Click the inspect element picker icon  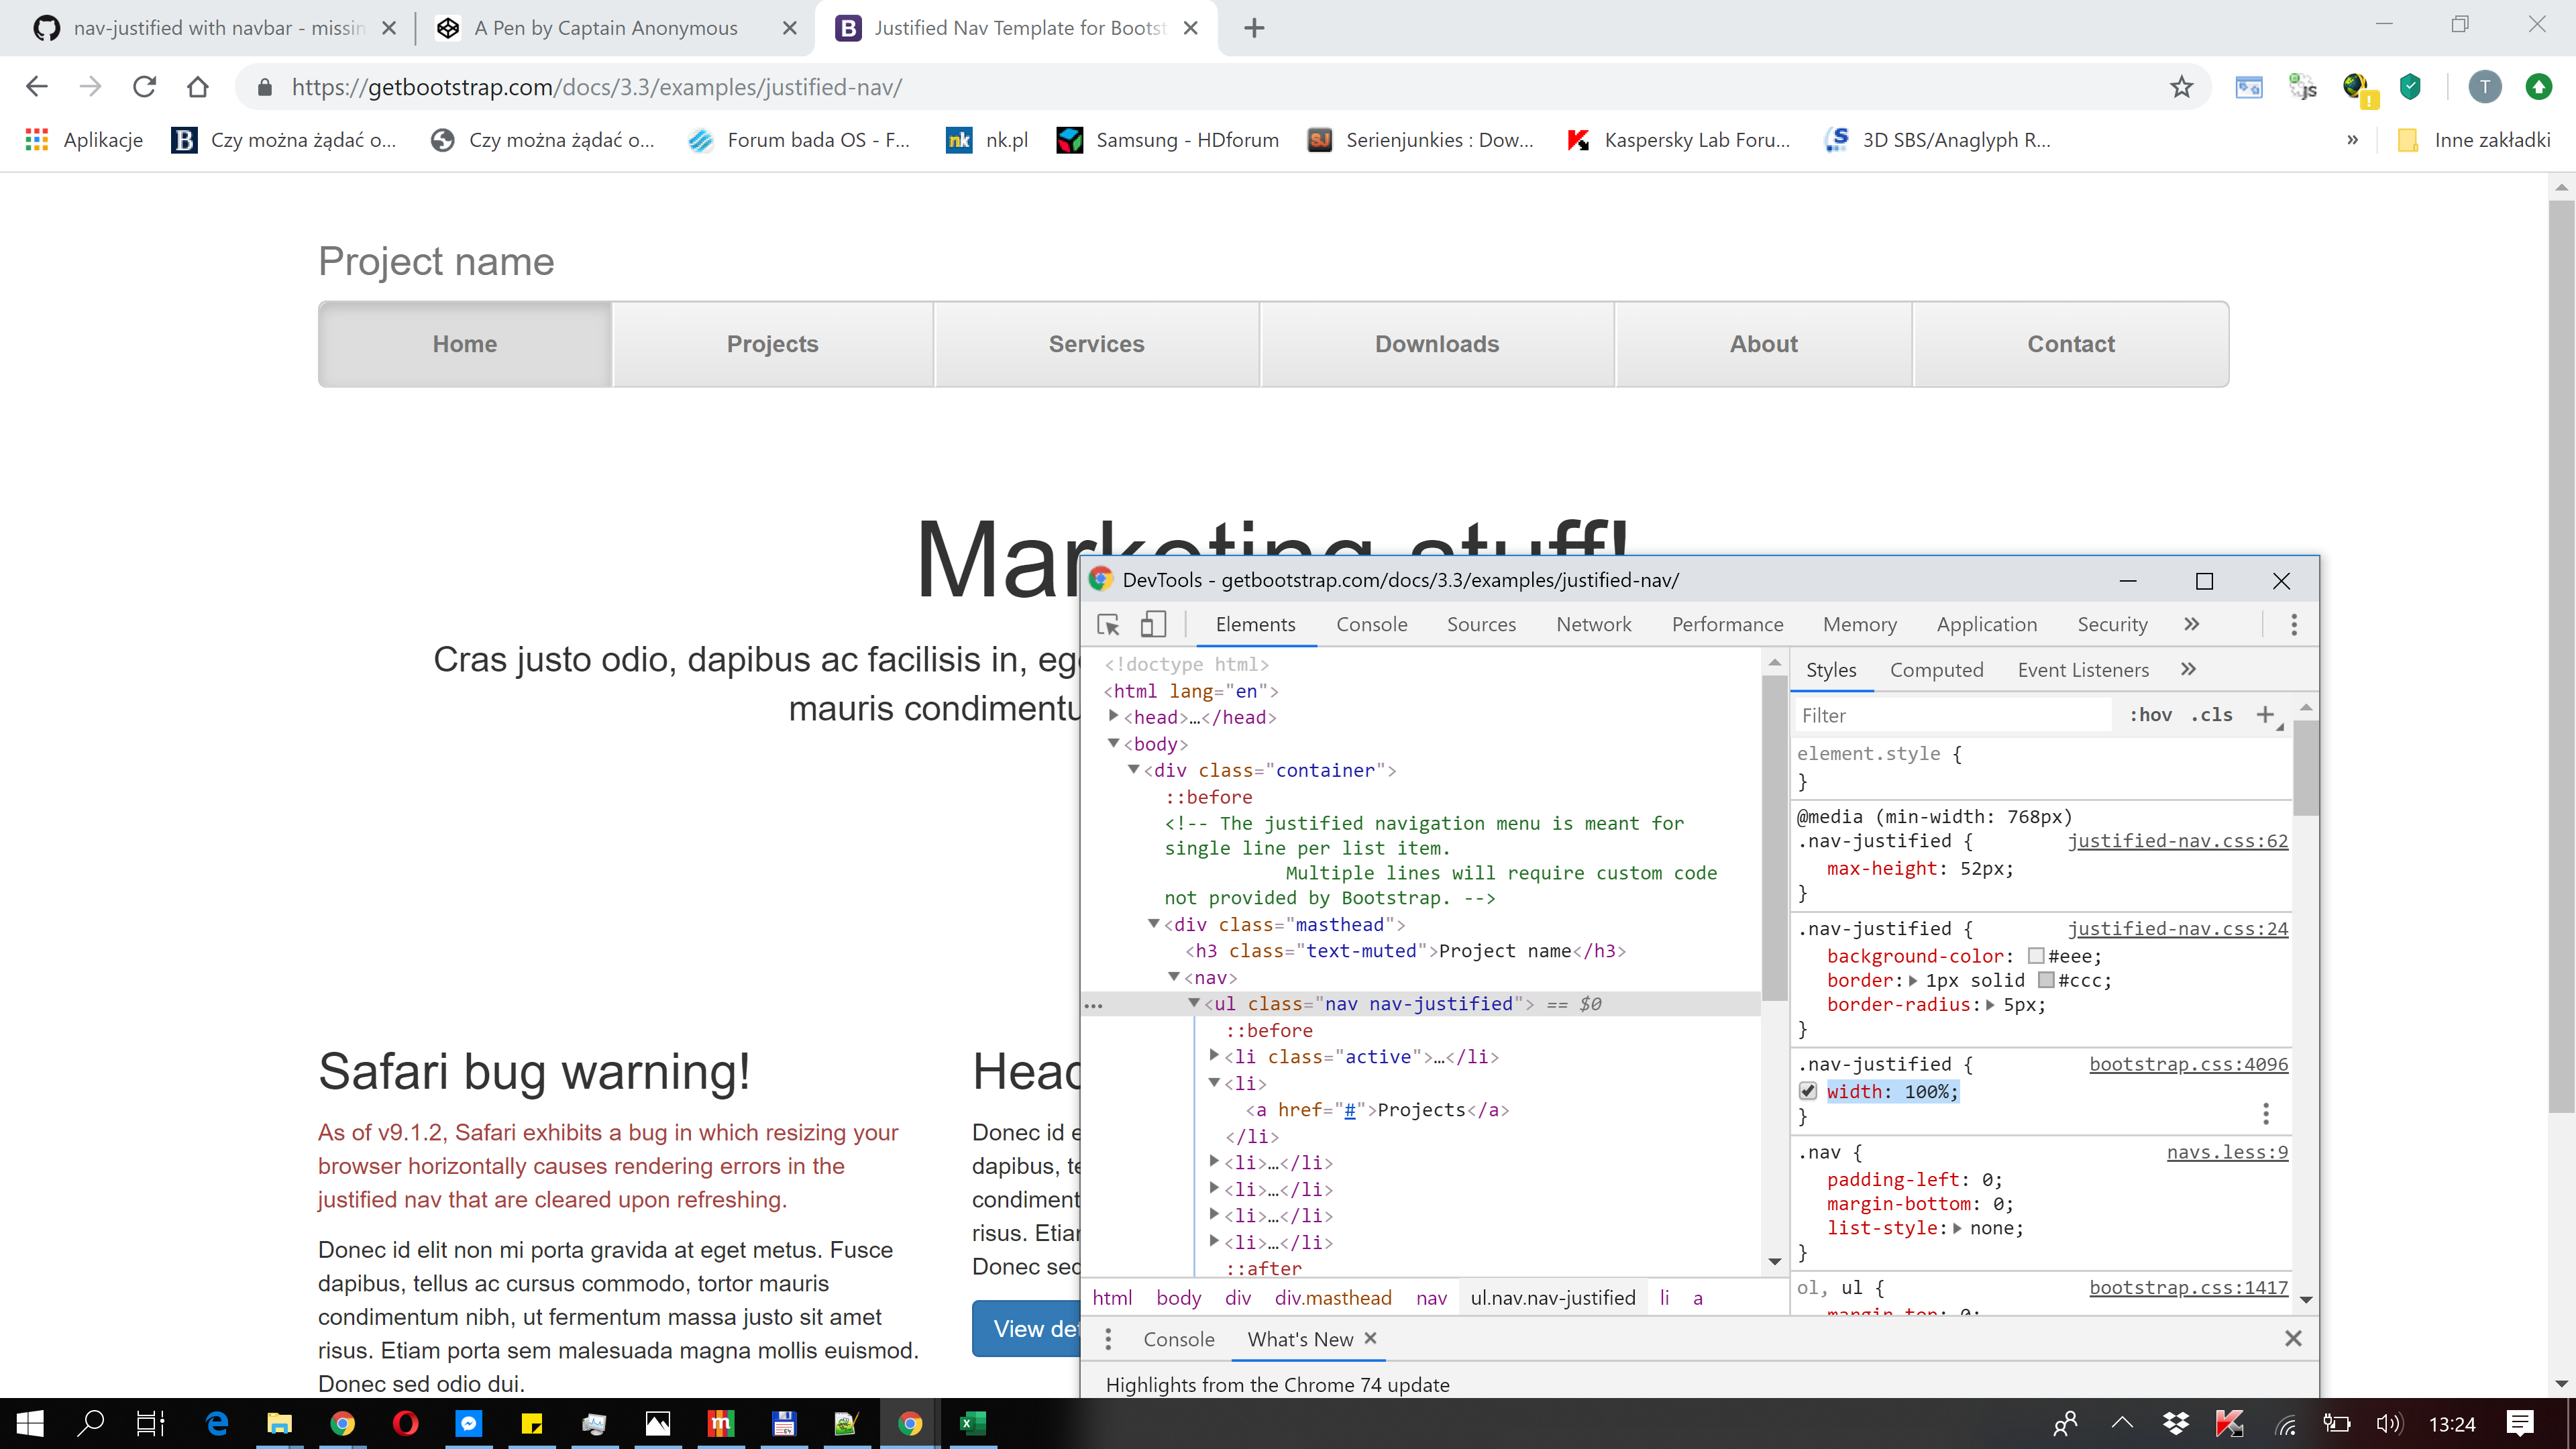click(x=1108, y=624)
